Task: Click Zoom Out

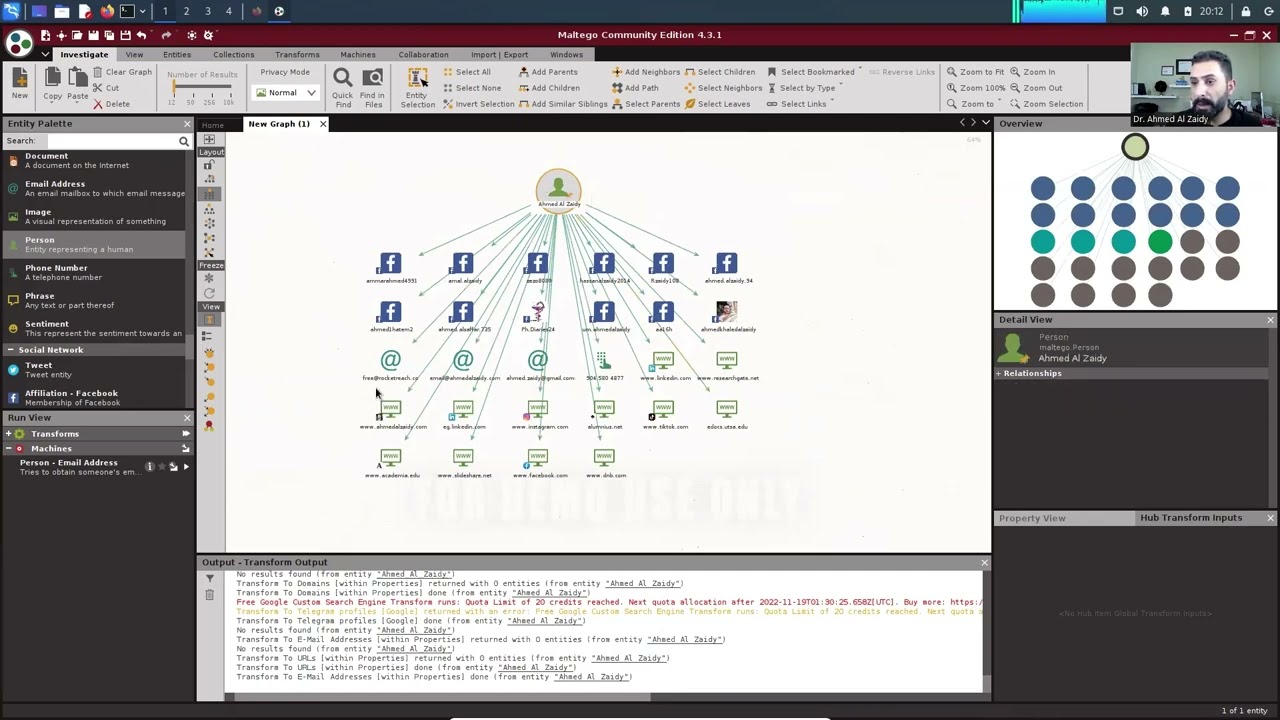Action: [x=1036, y=88]
